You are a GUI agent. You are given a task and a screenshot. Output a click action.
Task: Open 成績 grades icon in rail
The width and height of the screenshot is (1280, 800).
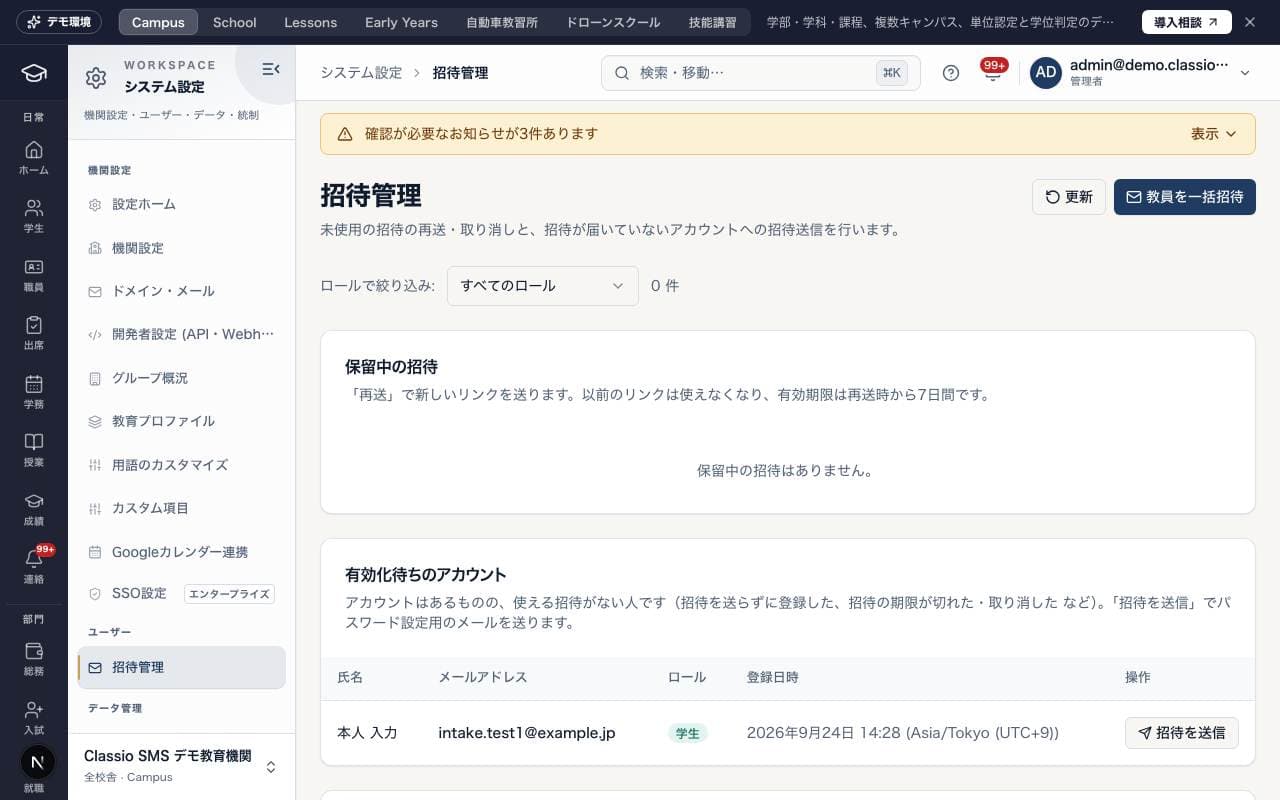coord(34,509)
